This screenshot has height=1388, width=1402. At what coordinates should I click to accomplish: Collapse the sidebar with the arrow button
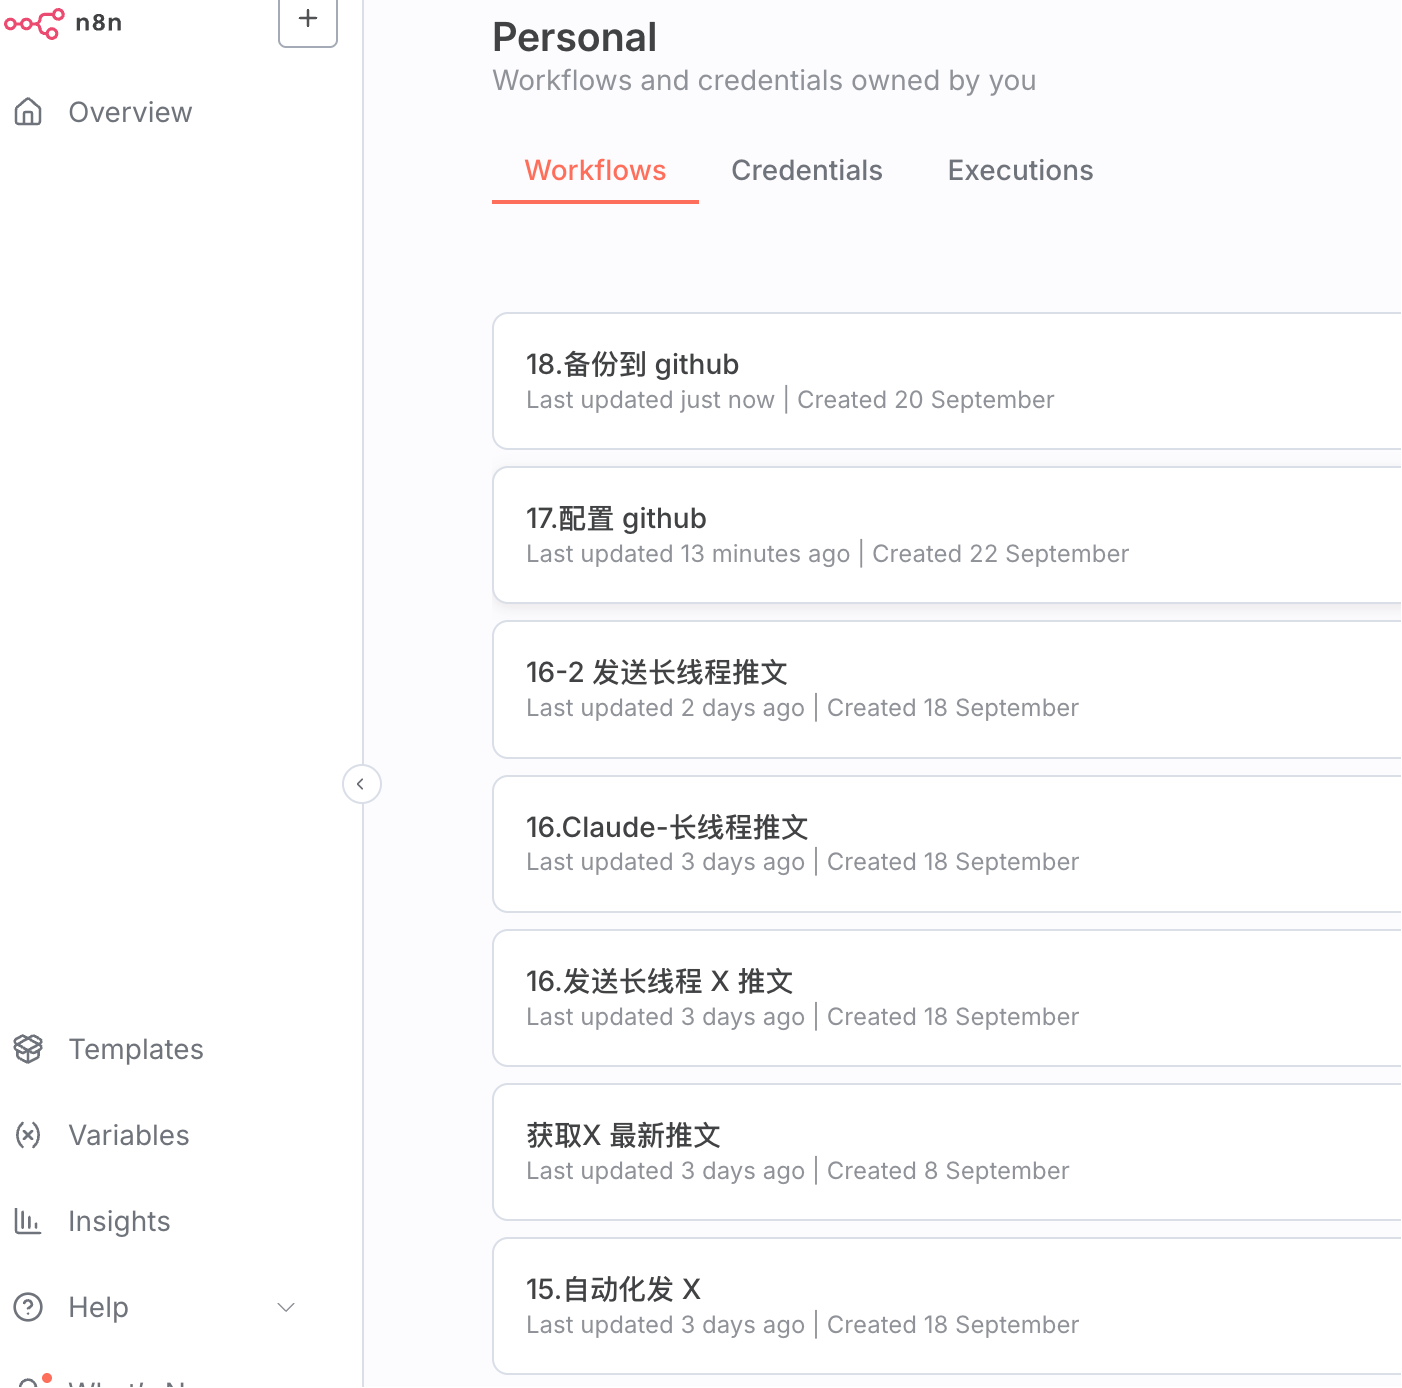pyautogui.click(x=361, y=784)
